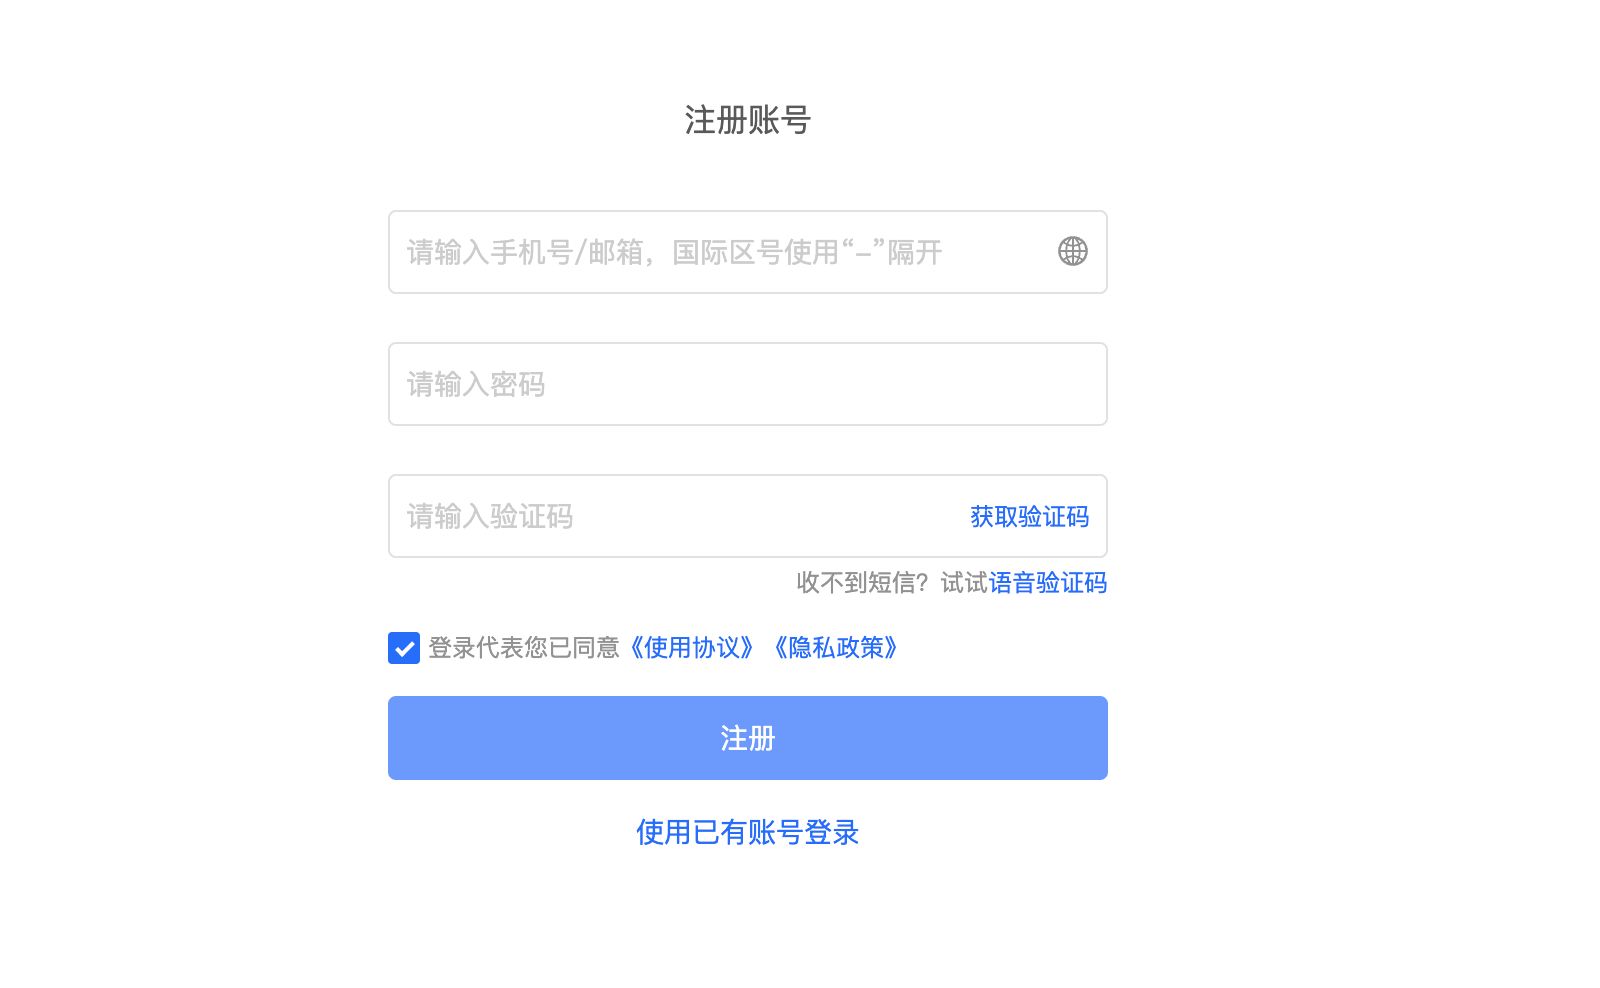
Task: Toggle the blue checkmark box beside 登录代表您已同意
Action: click(404, 648)
